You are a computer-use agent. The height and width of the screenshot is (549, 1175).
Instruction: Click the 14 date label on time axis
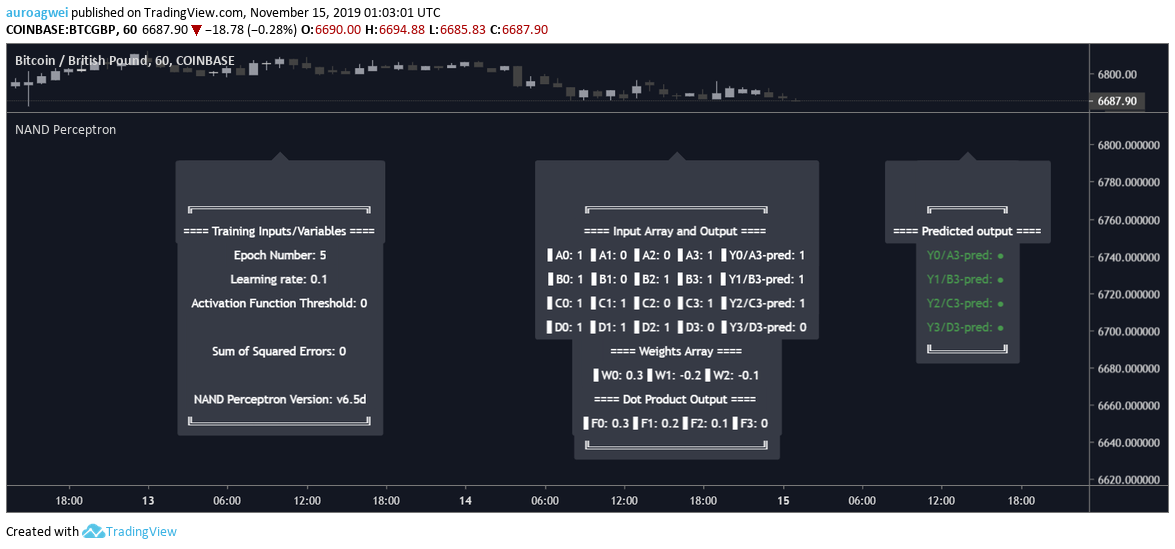465,500
